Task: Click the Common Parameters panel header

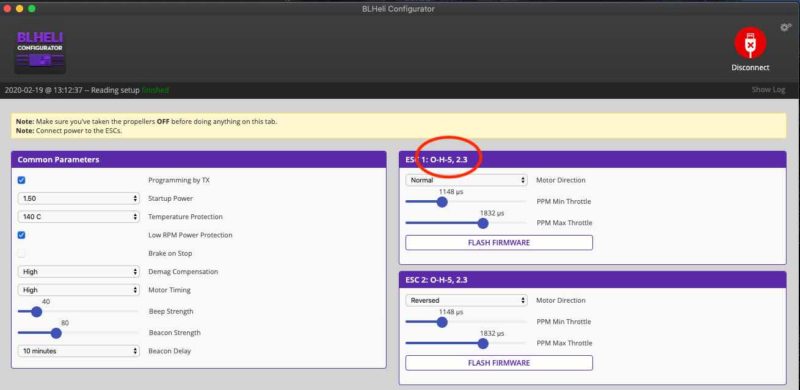Action: click(198, 159)
